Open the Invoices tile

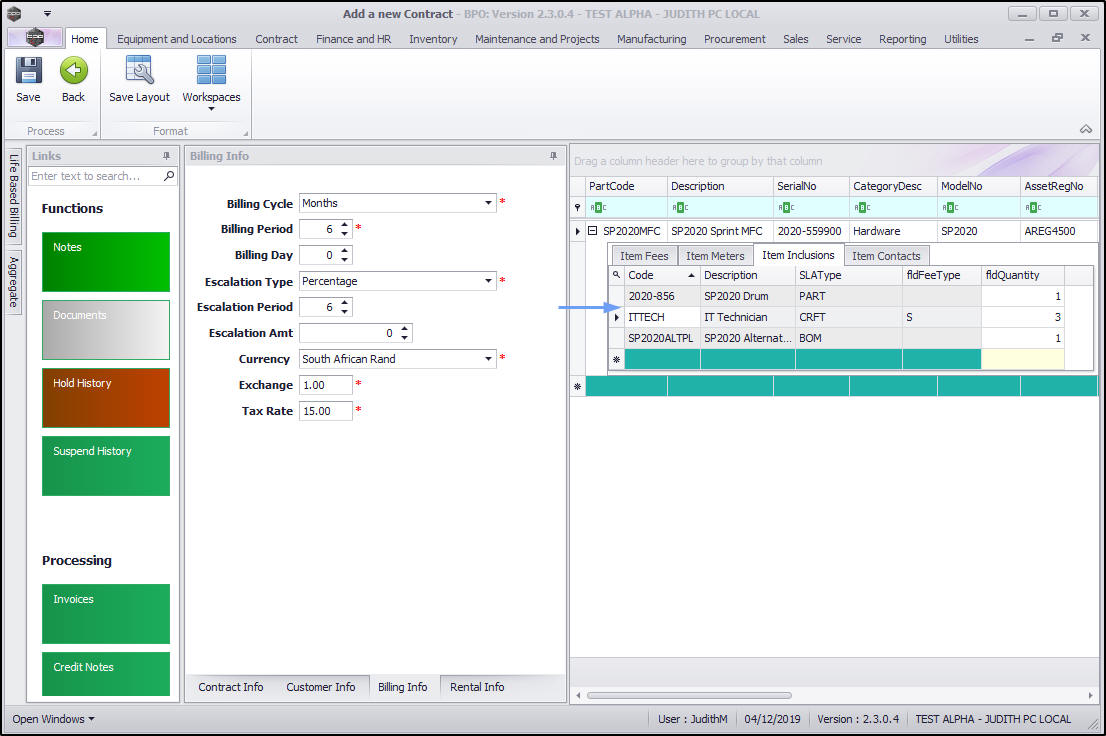(x=106, y=613)
